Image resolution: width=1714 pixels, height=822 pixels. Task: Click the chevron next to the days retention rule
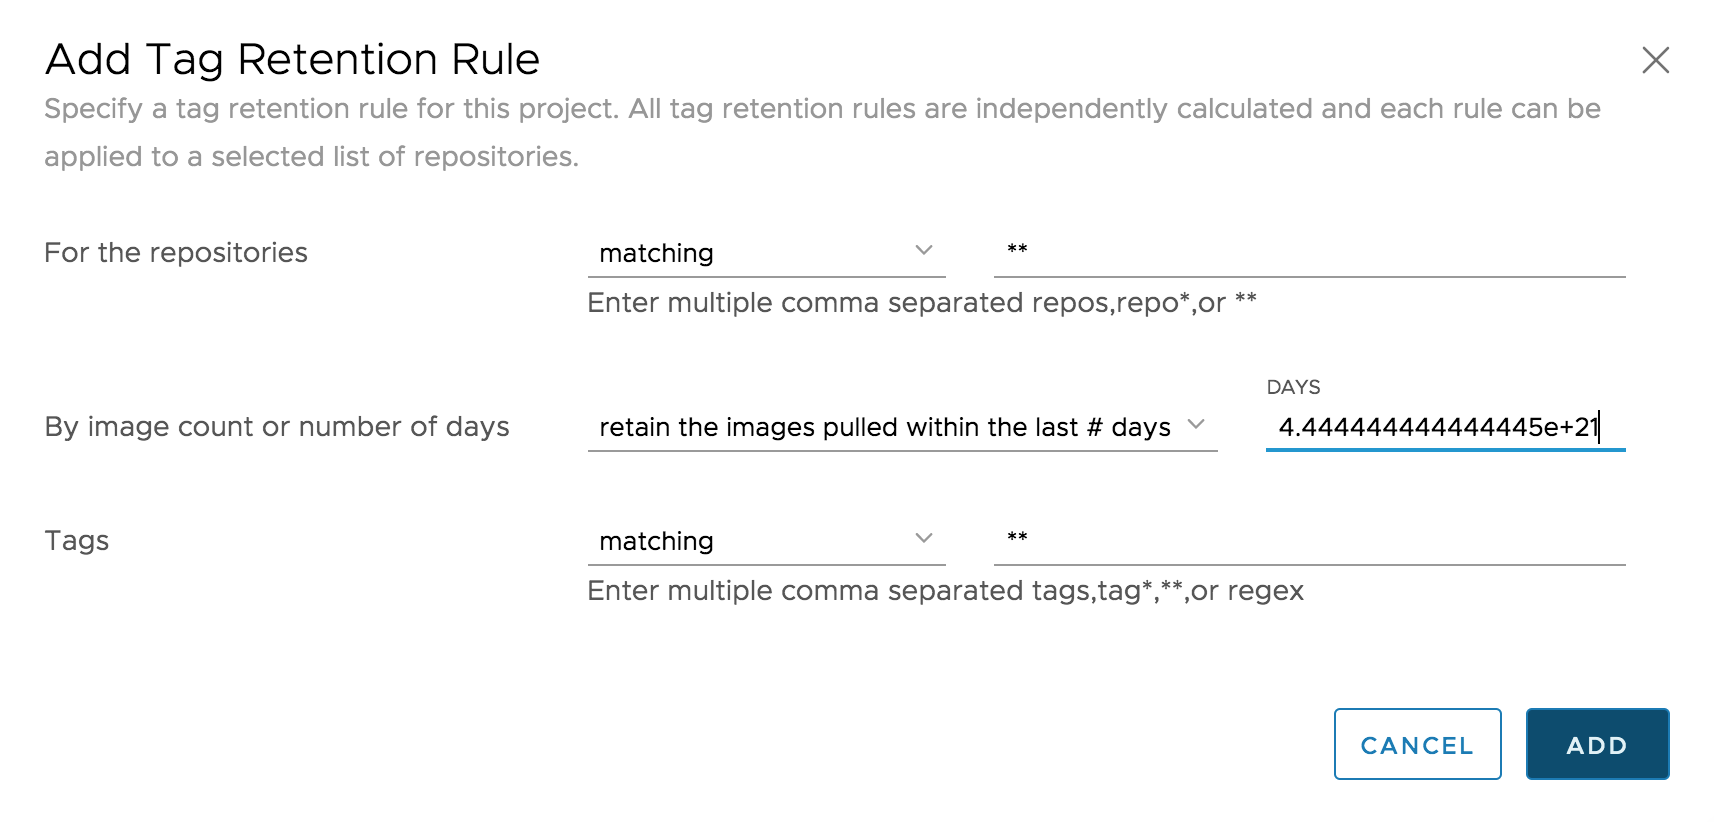1197,425
